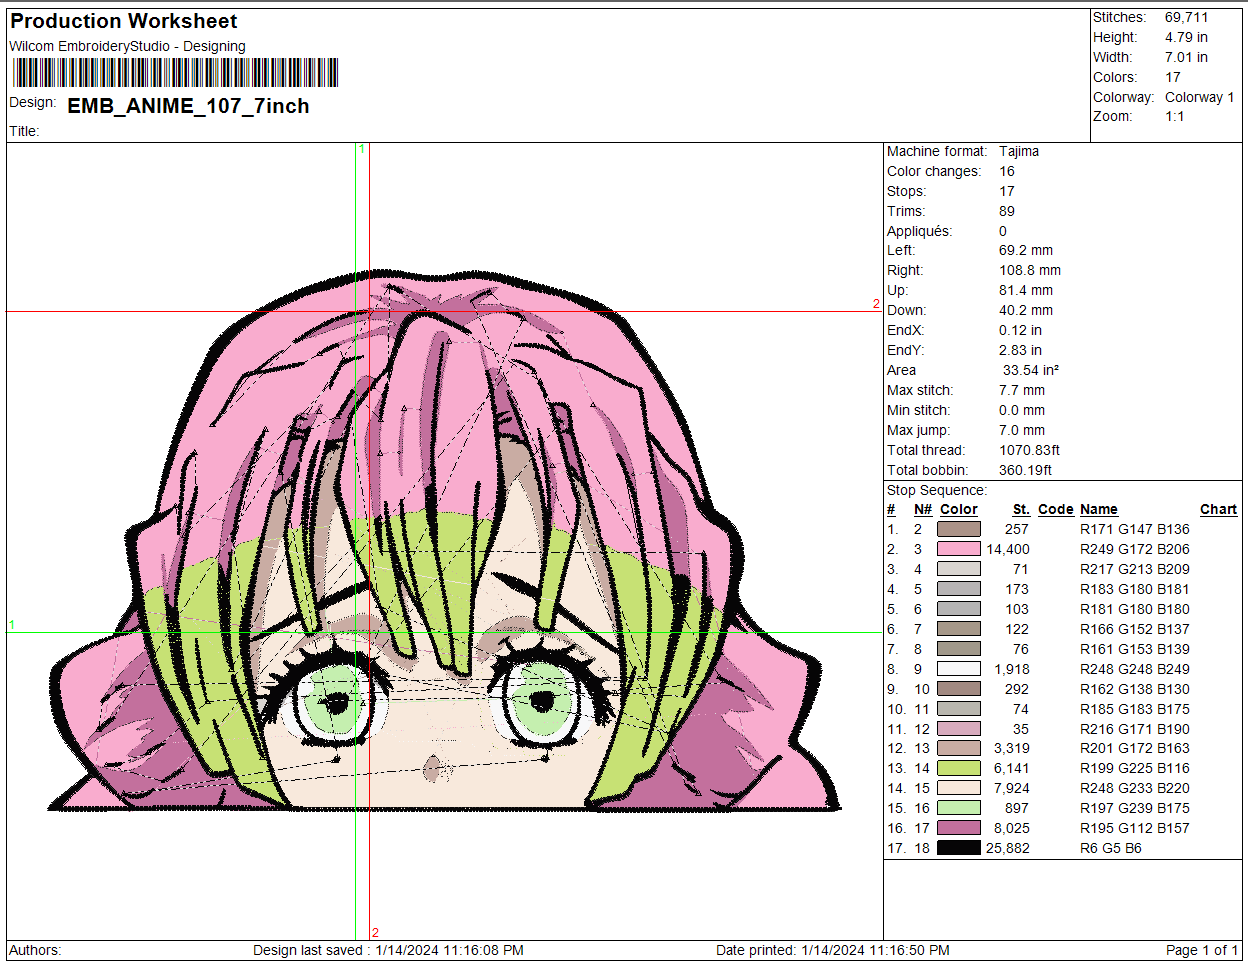Click the colorful barcode strip under the title
Screen dimensions: 1248x963
point(175,73)
